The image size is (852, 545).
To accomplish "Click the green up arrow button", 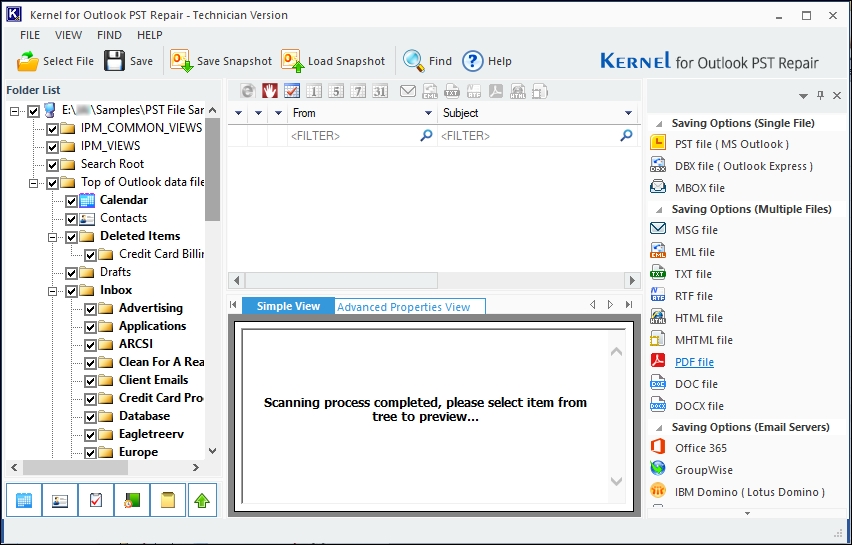I will pyautogui.click(x=202, y=500).
